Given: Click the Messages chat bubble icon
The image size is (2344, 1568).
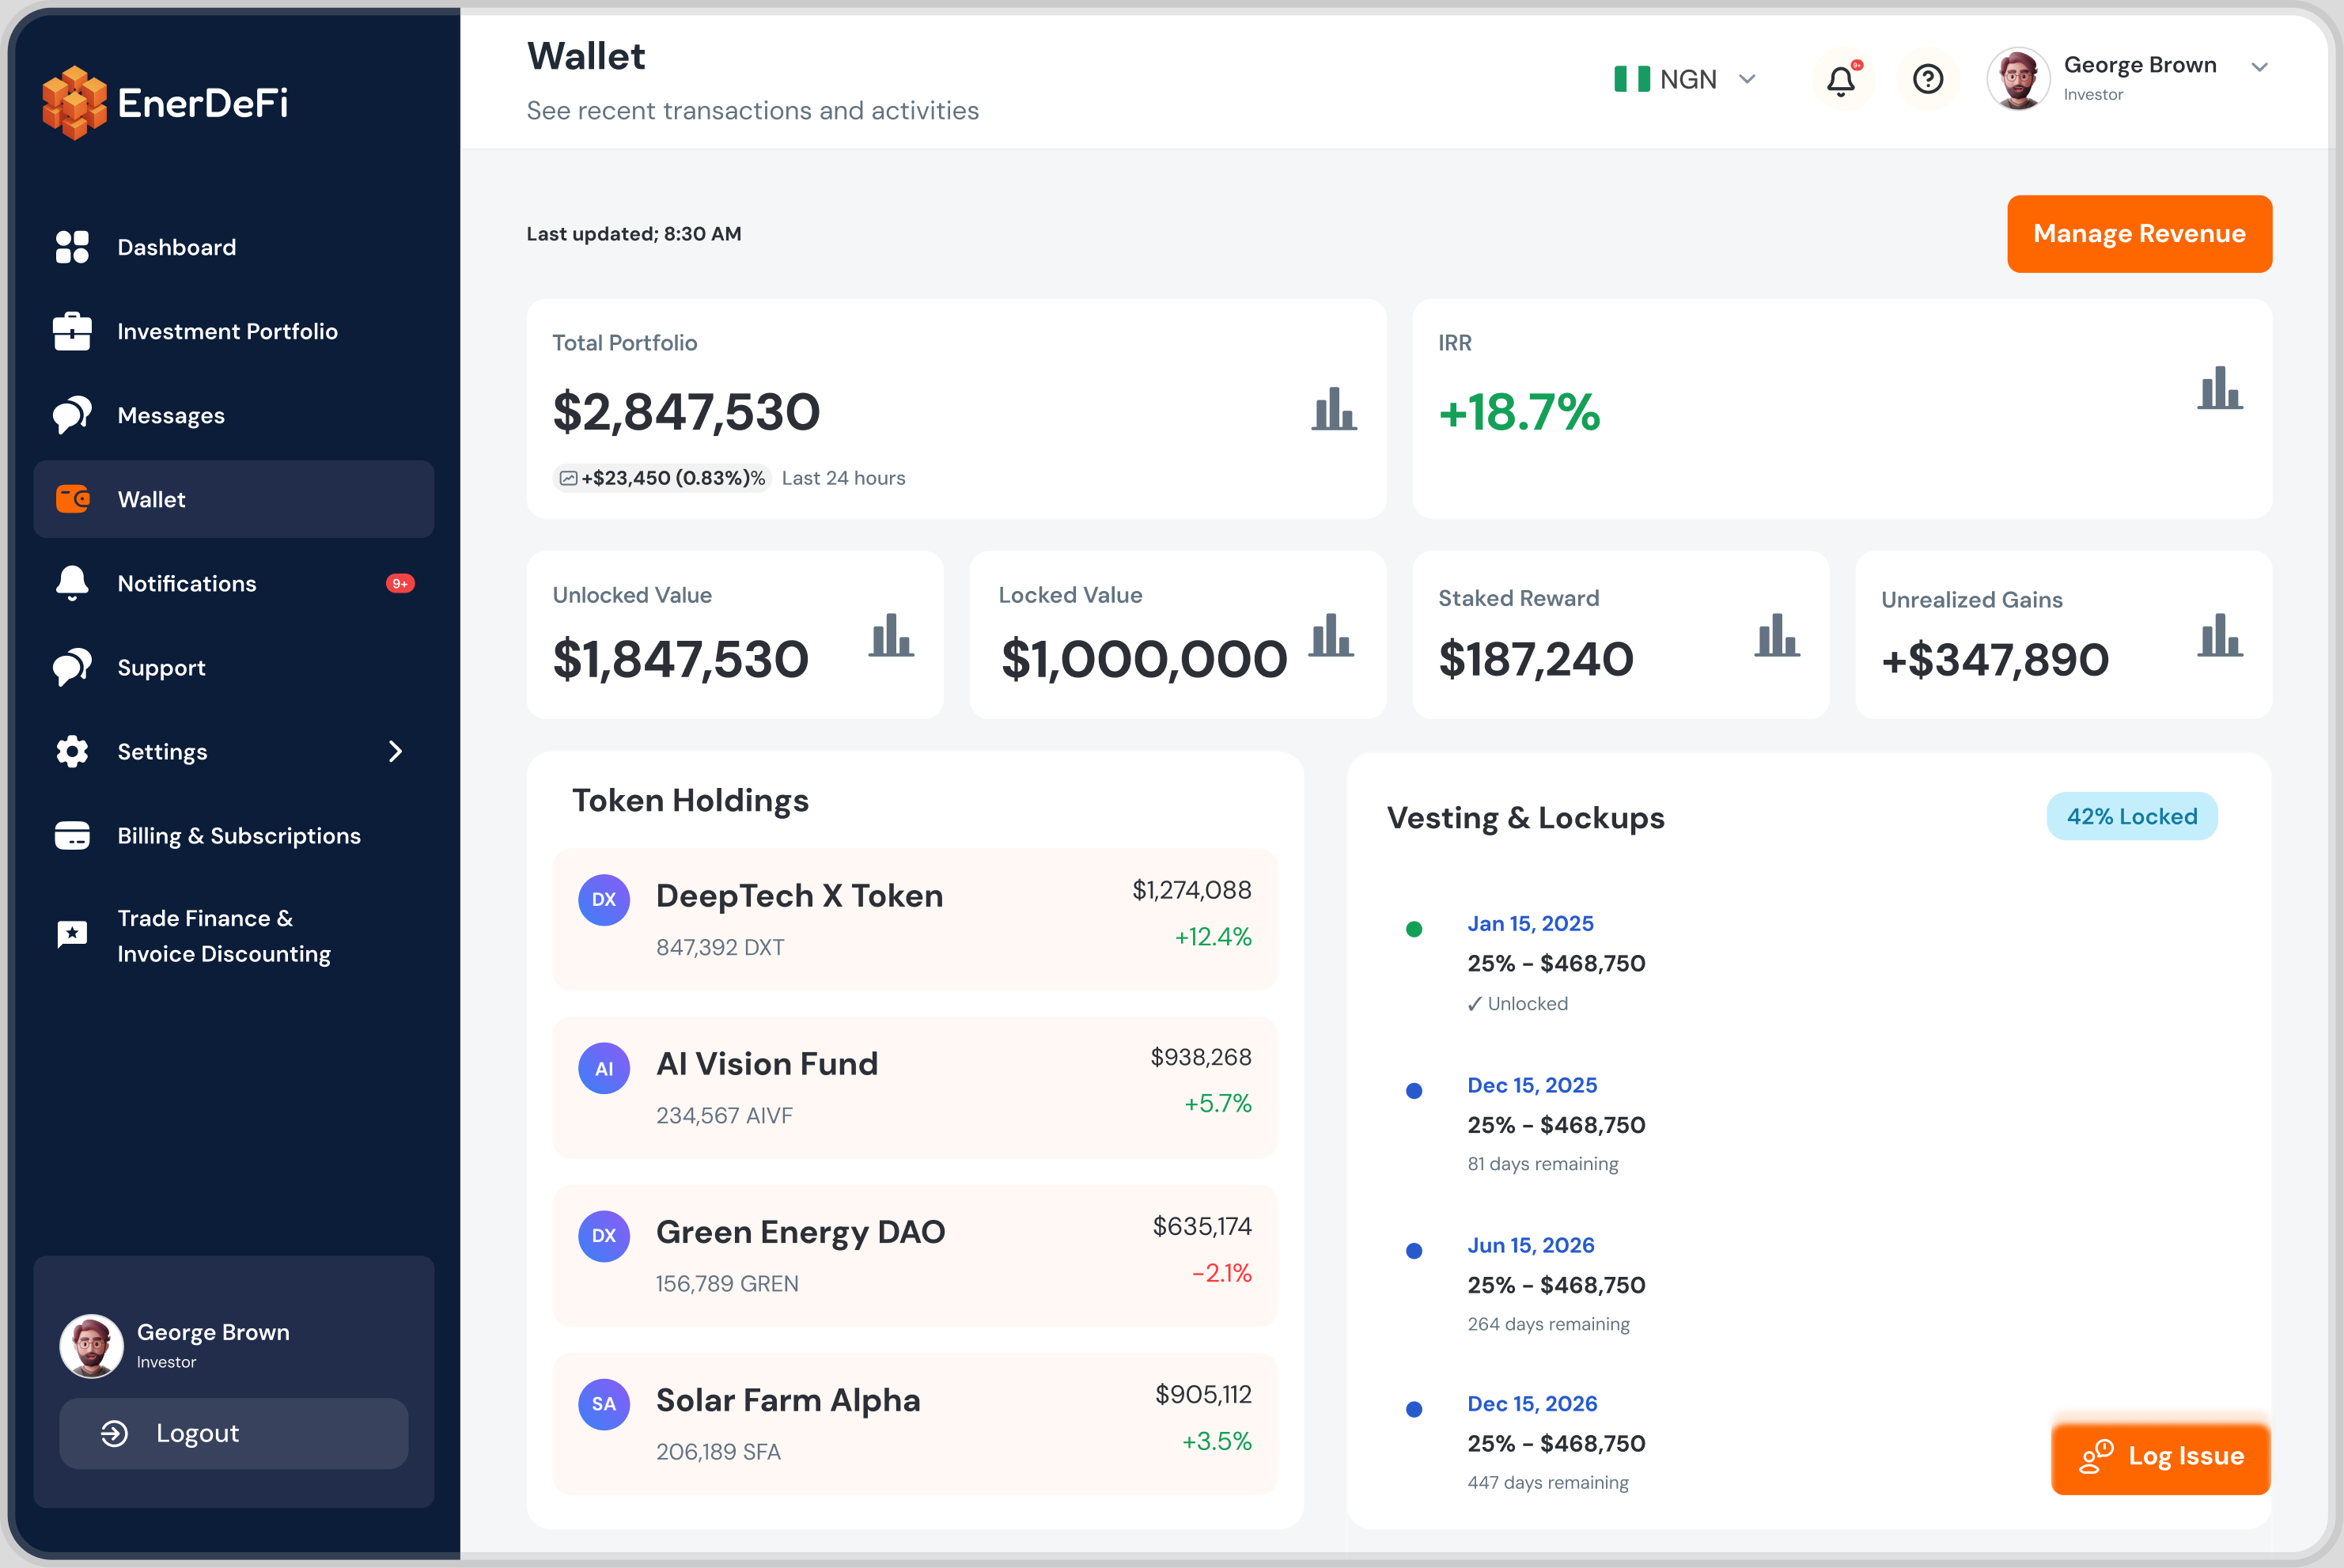Looking at the screenshot, I should [x=72, y=415].
